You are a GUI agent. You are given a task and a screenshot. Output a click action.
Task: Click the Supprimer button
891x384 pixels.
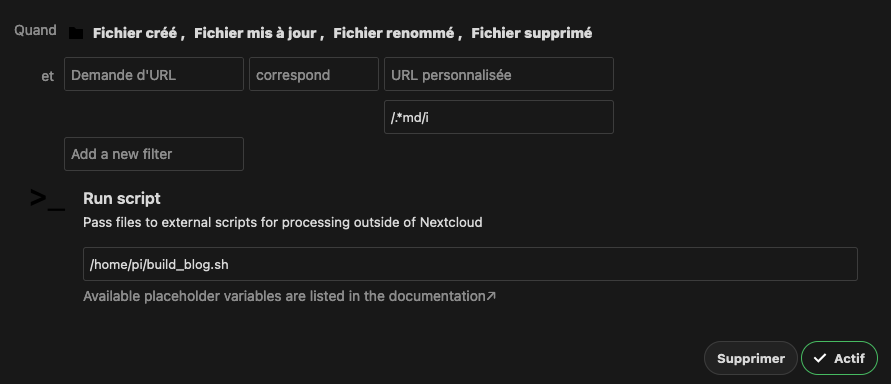[751, 358]
